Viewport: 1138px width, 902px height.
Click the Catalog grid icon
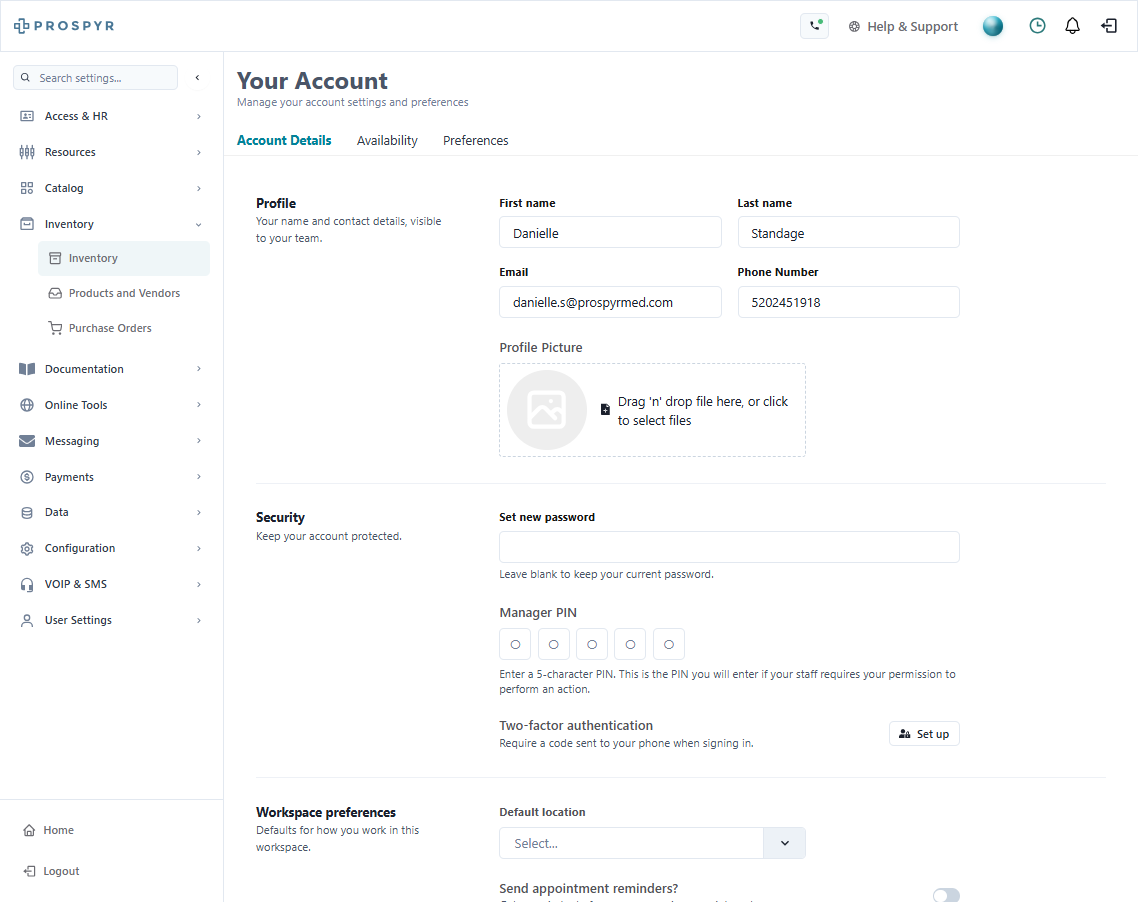tap(27, 188)
